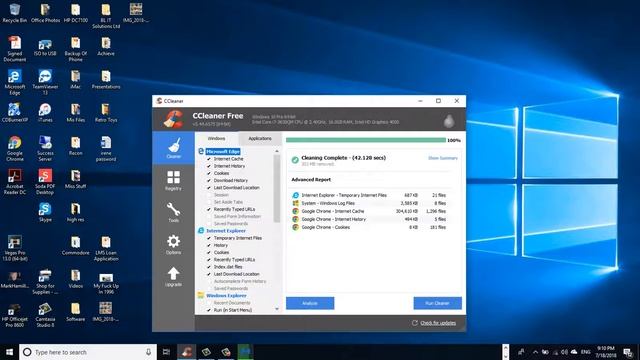640x360 pixels.
Task: Enable Recent Documents under Windows Explorer
Action: coord(209,303)
